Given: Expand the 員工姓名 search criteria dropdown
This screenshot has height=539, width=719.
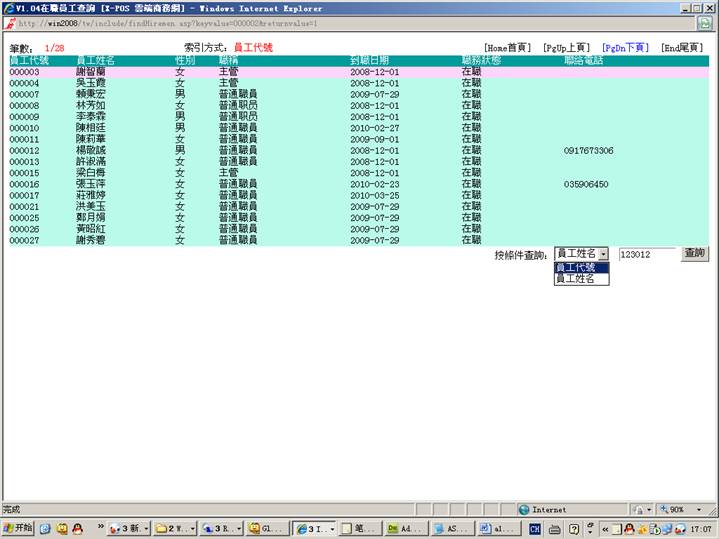Looking at the screenshot, I should pyautogui.click(x=603, y=254).
